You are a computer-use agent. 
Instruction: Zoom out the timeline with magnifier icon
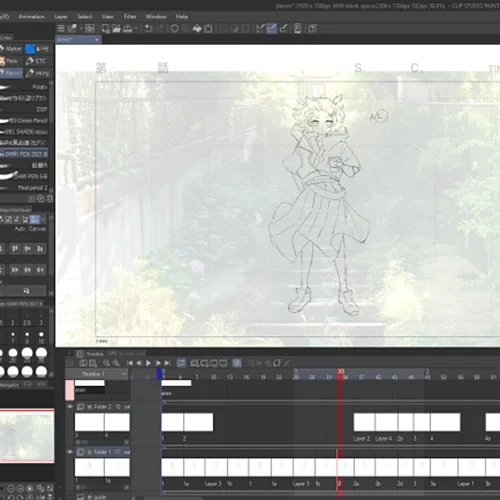[x=106, y=363]
